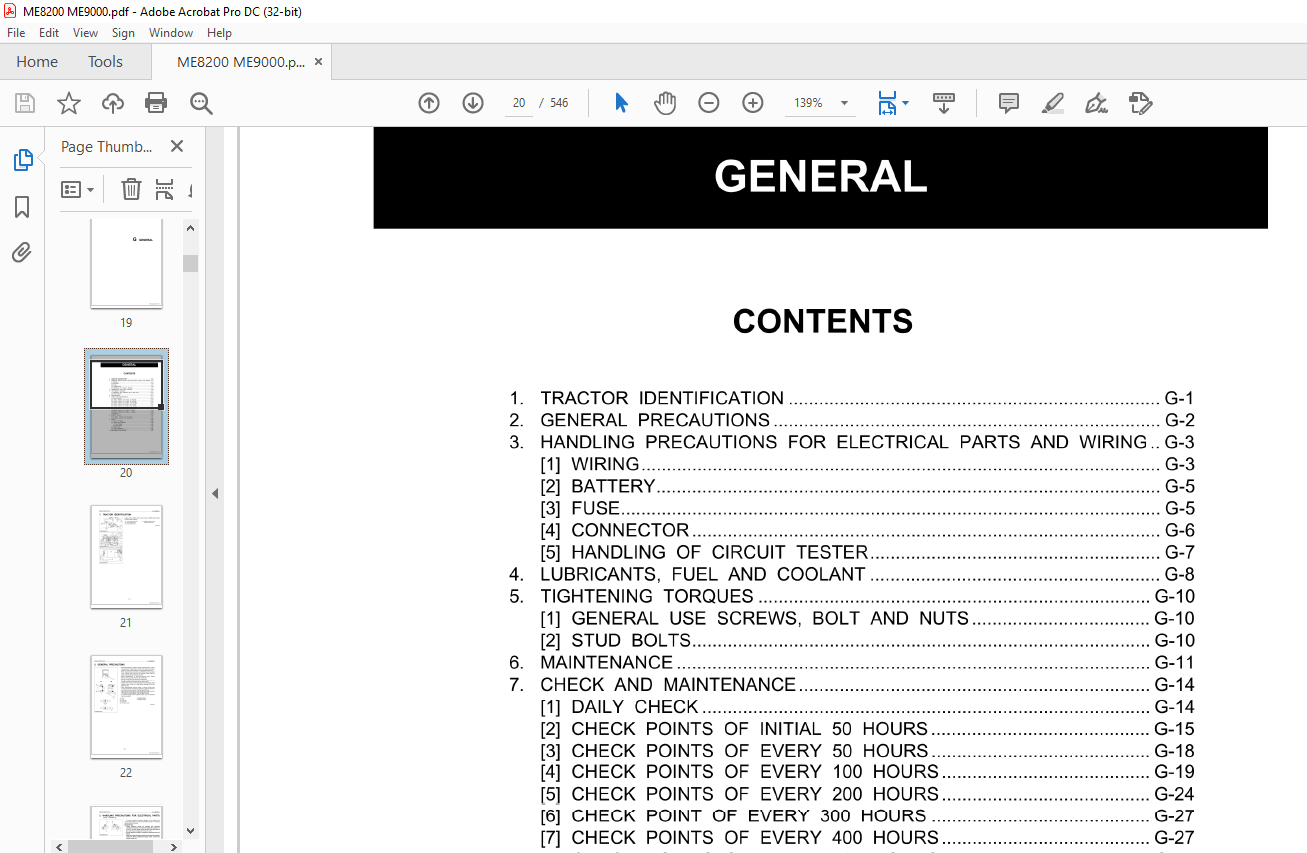This screenshot has height=853, width=1307.
Task: Open the File menu
Action: pyautogui.click(x=16, y=33)
